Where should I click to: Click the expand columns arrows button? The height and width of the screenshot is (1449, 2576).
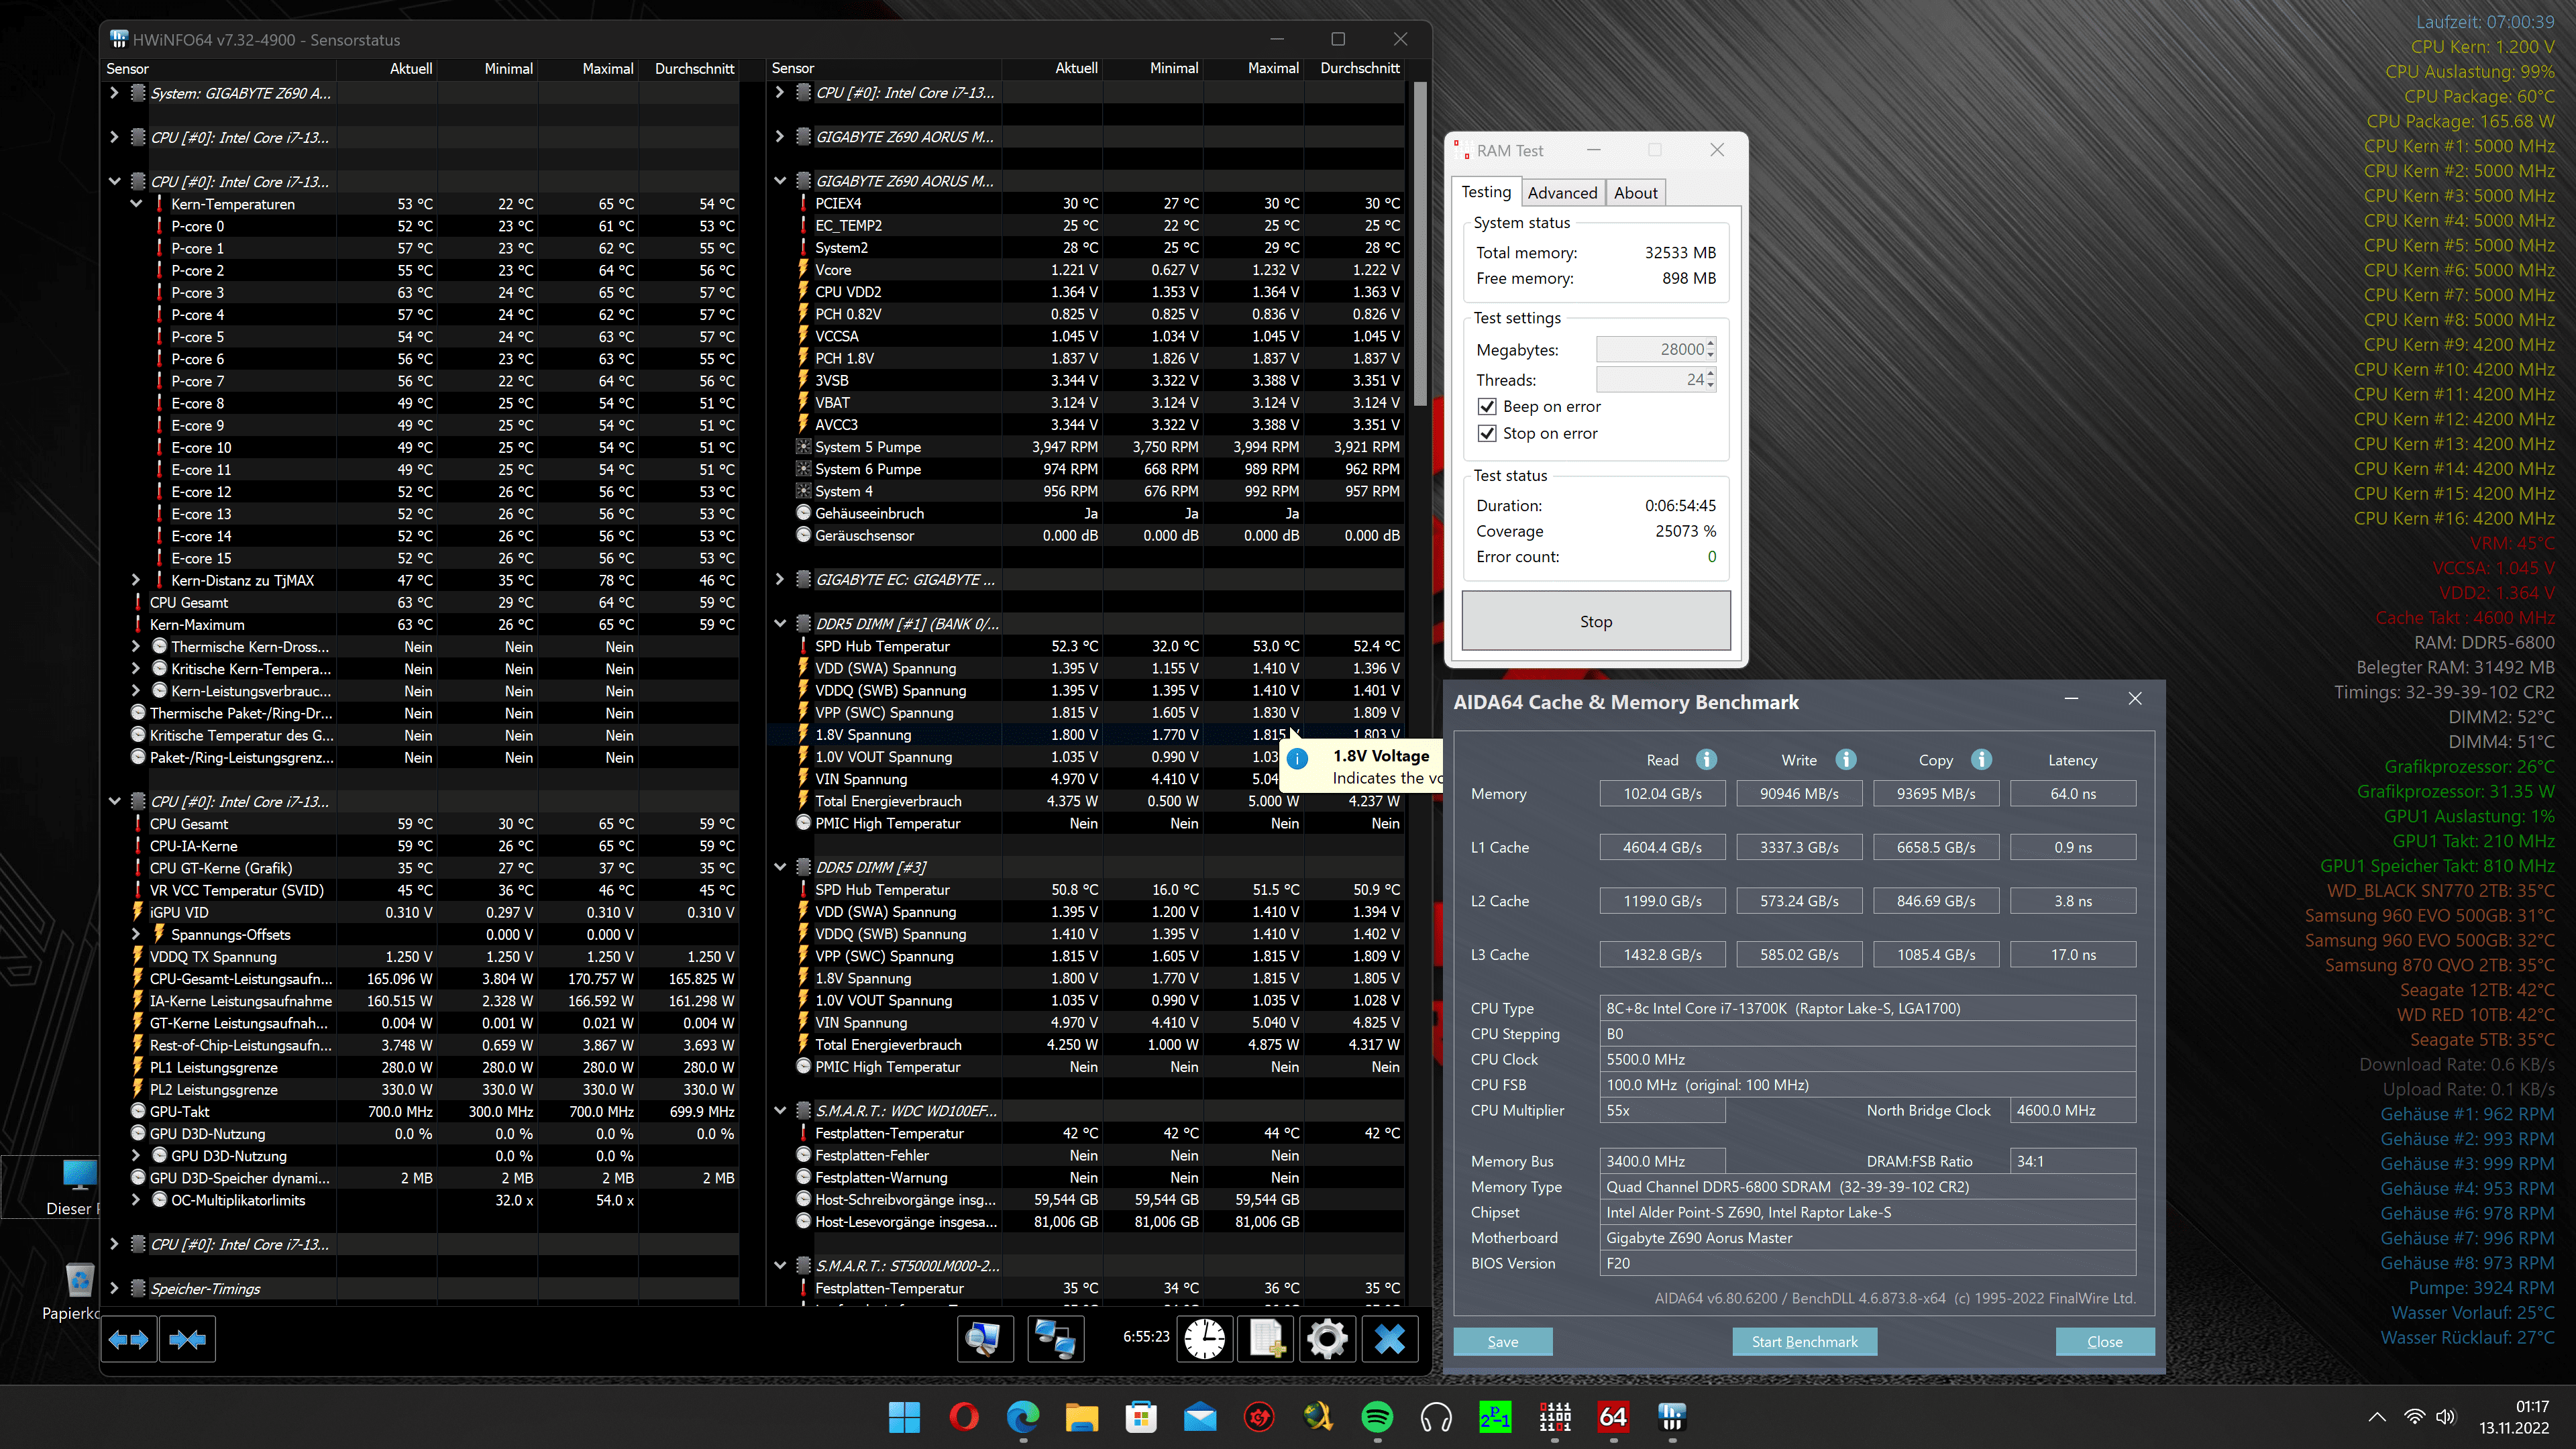coord(129,1339)
